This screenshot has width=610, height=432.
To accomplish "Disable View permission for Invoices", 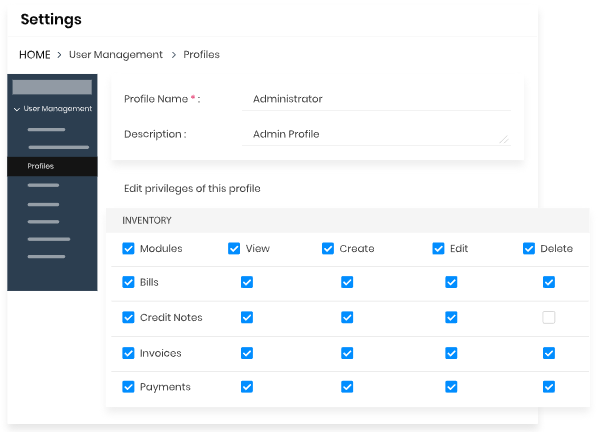I will tap(247, 353).
